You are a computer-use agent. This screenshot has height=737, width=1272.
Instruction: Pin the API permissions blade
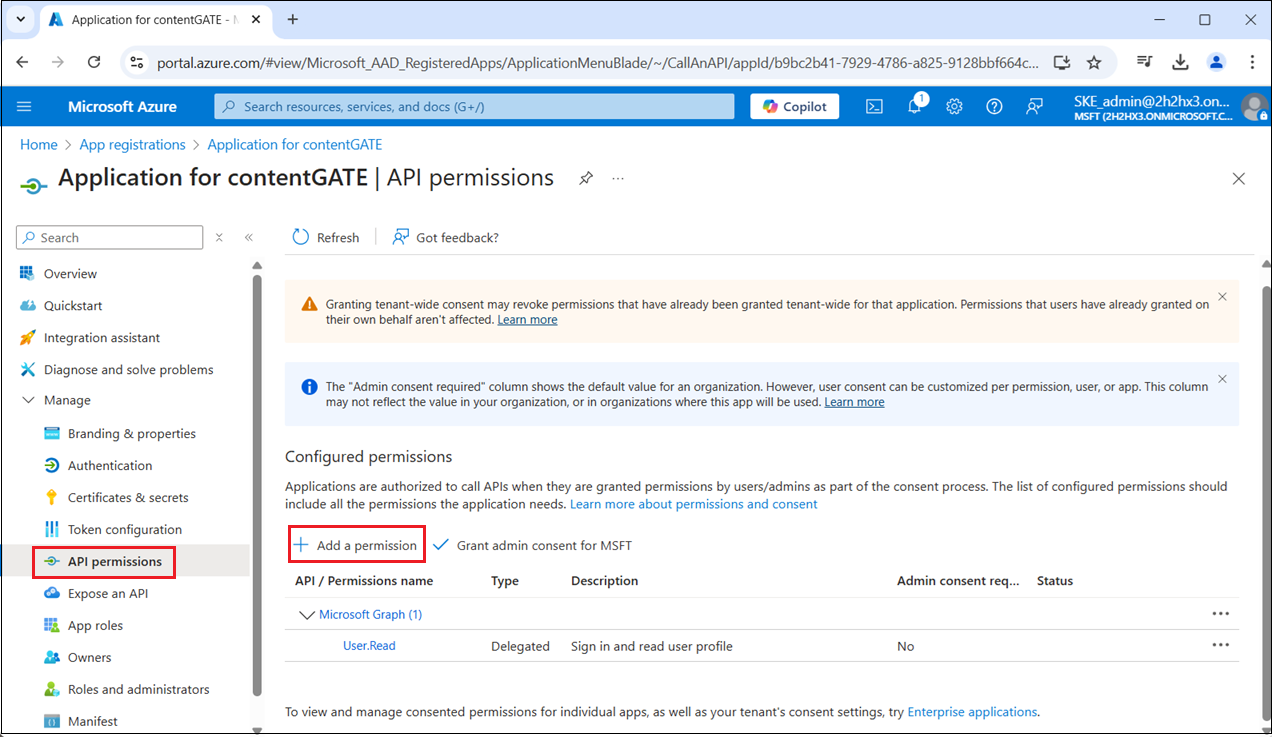coord(586,178)
